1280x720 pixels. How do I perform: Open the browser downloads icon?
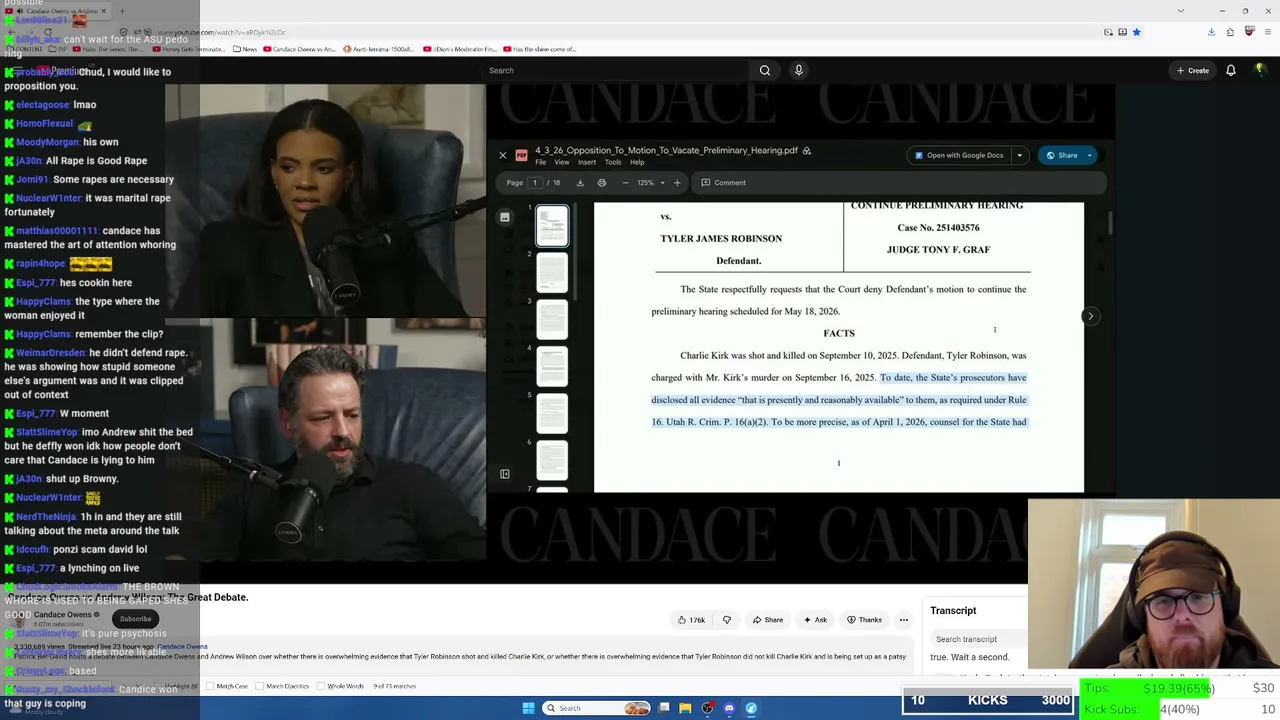tap(1212, 32)
